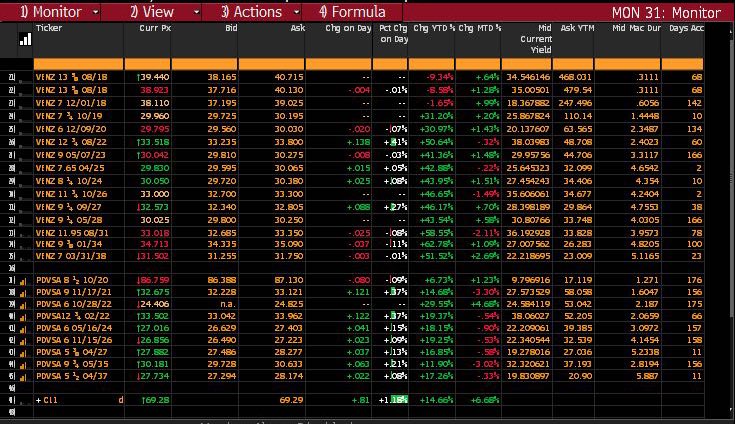Expand the Actions dropdown arrow
Screen dimensions: 735x424
tap(296, 12)
